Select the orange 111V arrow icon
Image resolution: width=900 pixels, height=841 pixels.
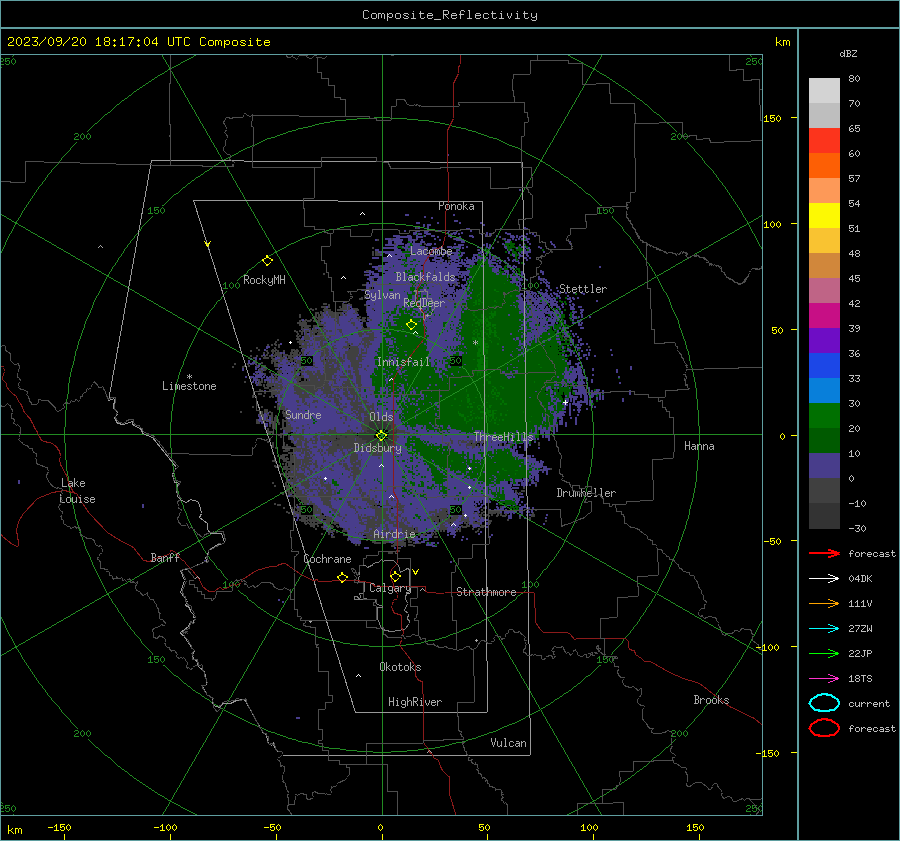click(x=824, y=603)
